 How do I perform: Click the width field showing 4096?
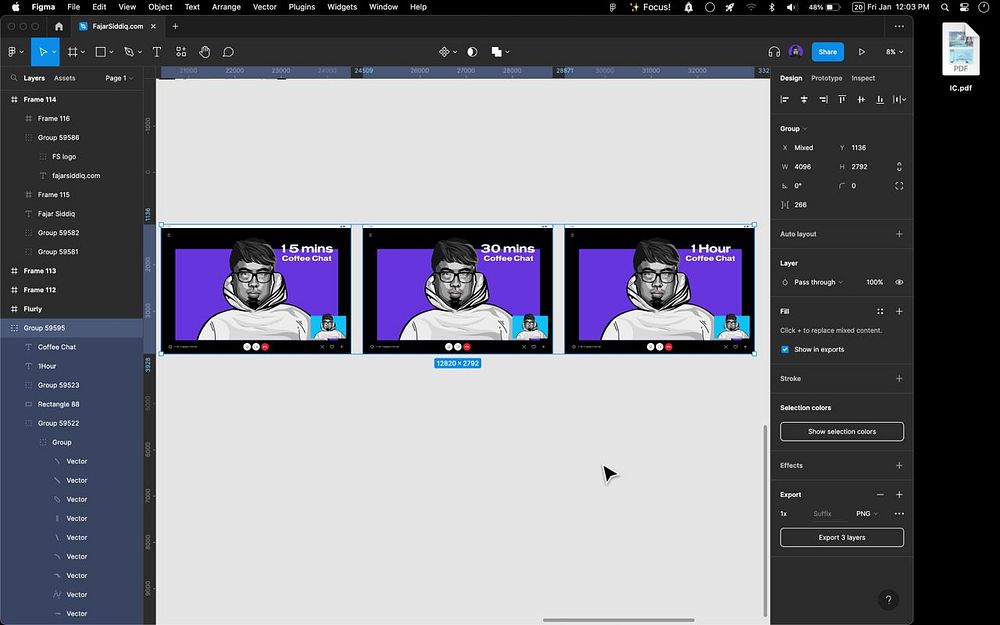click(x=804, y=166)
